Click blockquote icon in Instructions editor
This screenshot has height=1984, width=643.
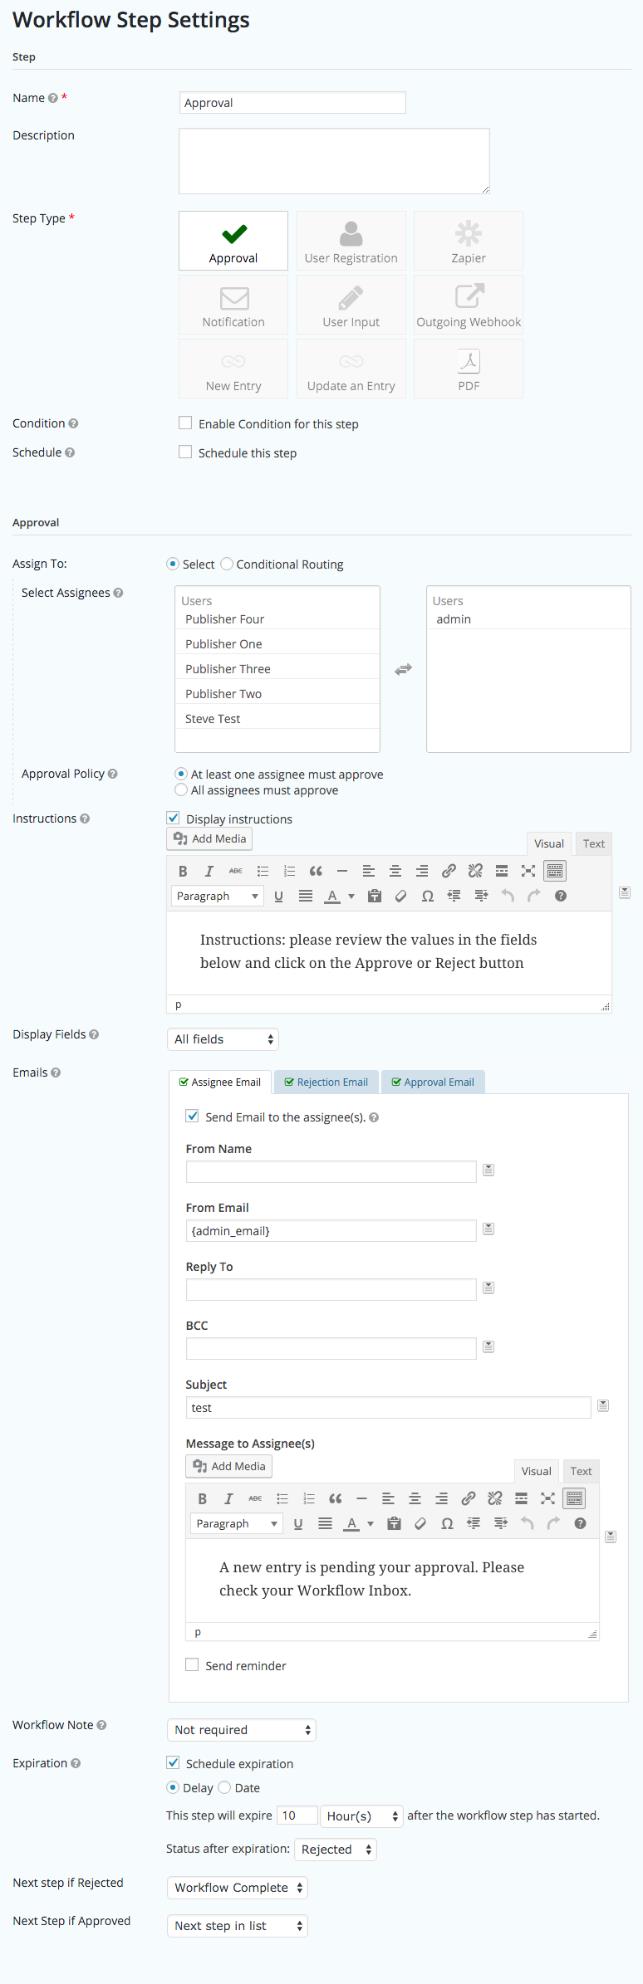[x=315, y=871]
